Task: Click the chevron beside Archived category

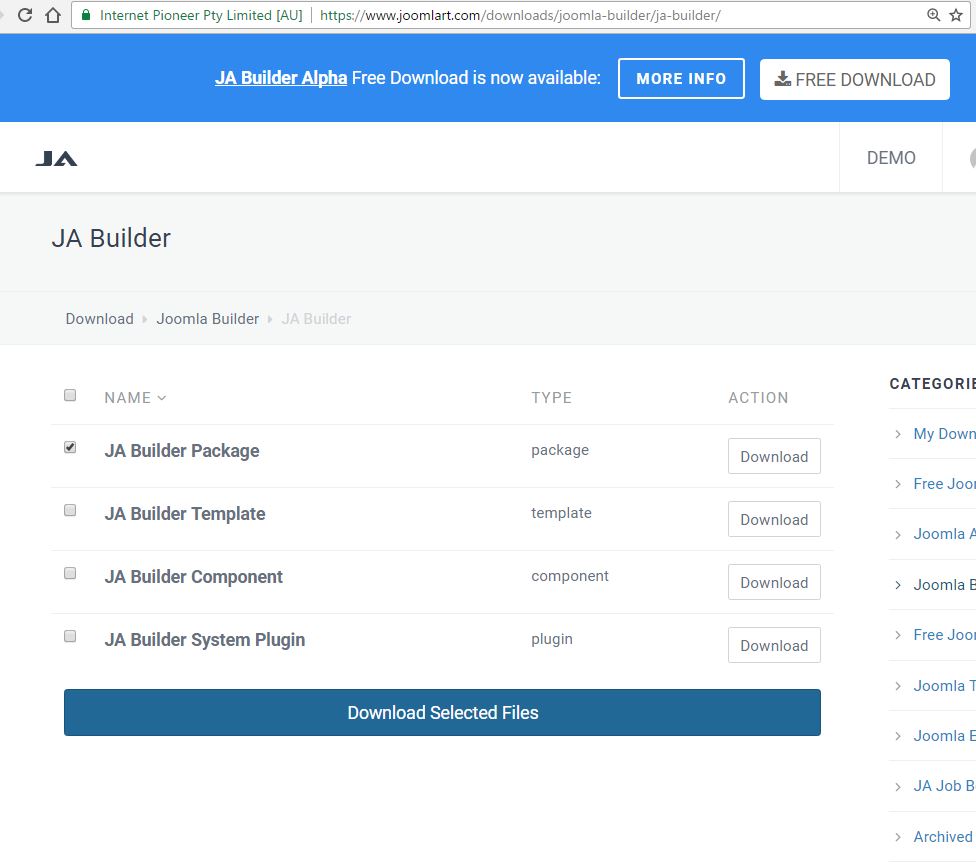Action: (898, 837)
